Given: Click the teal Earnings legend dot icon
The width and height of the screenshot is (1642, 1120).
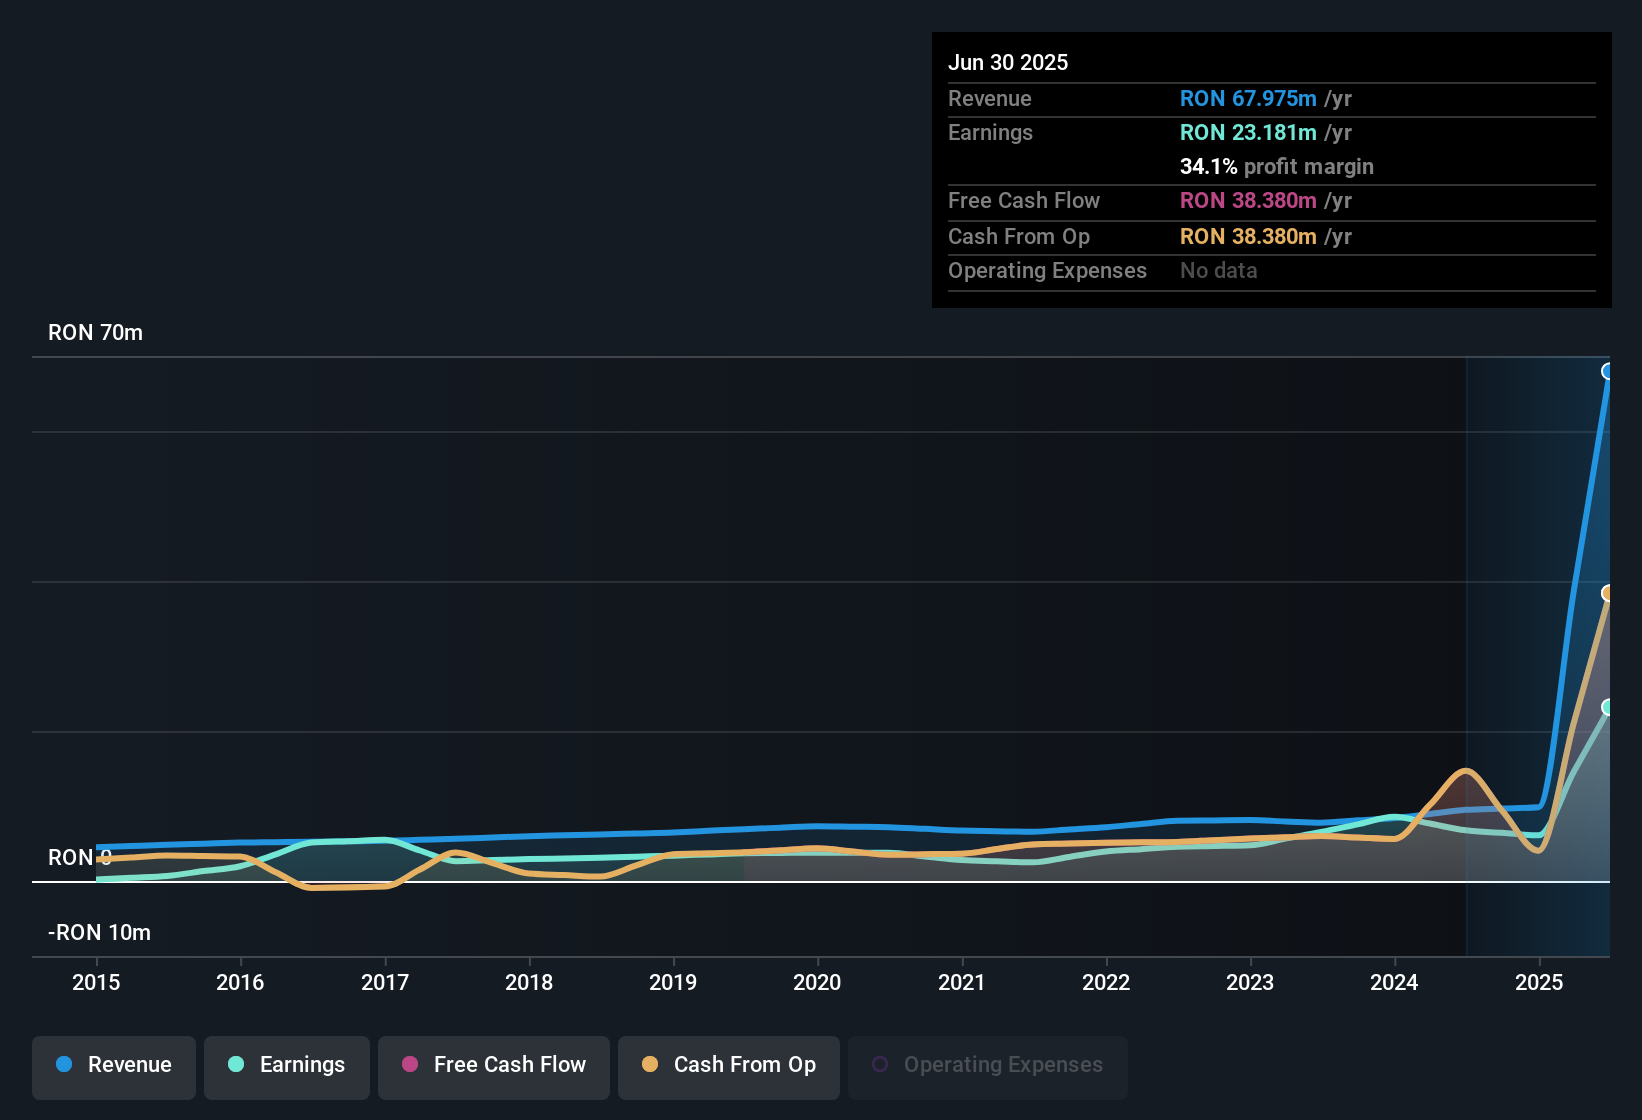Looking at the screenshot, I should coord(236,1065).
